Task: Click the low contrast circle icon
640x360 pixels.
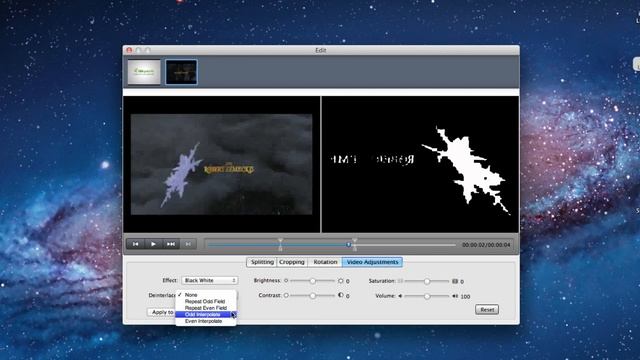Action: point(286,296)
